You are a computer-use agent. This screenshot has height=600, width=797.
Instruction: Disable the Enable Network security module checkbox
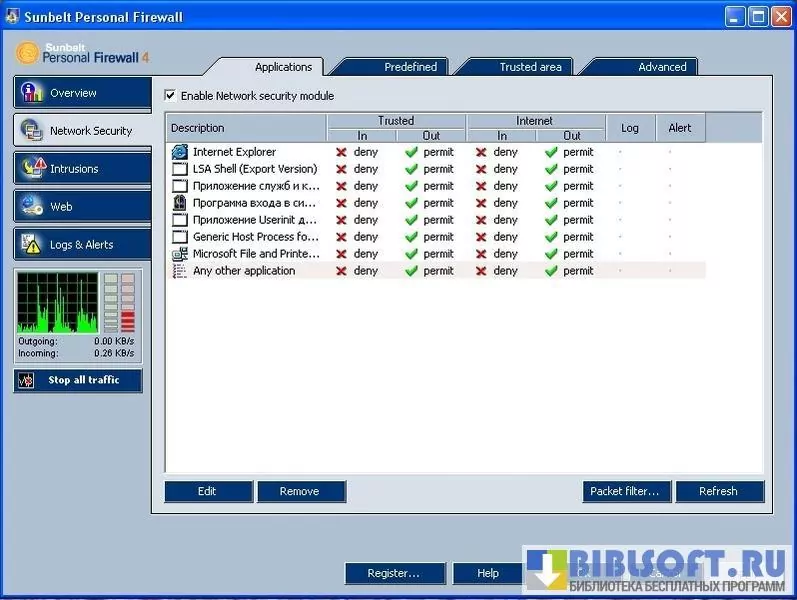tap(171, 96)
